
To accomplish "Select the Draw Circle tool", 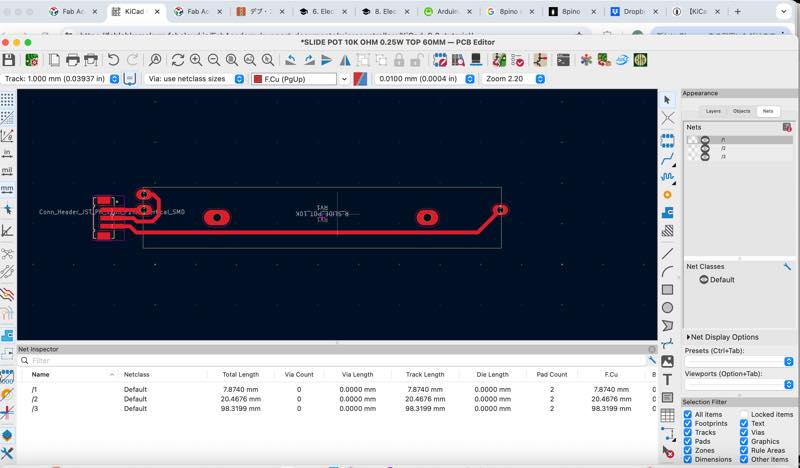I will pos(667,308).
